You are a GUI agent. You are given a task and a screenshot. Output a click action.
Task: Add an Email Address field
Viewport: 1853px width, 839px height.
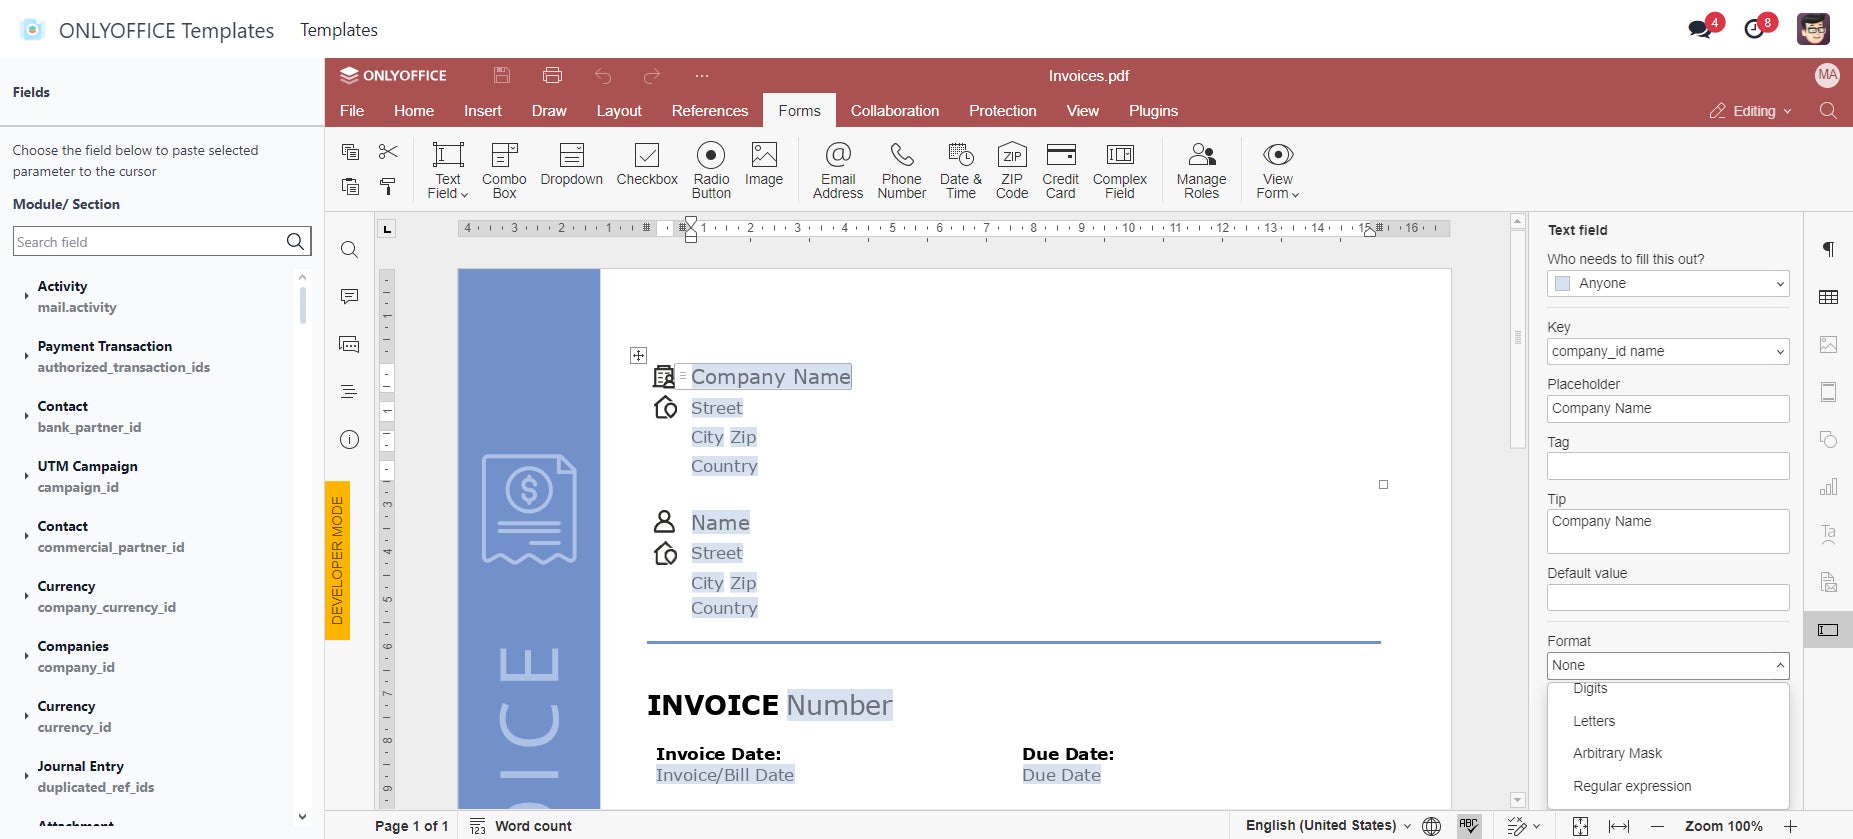837,169
